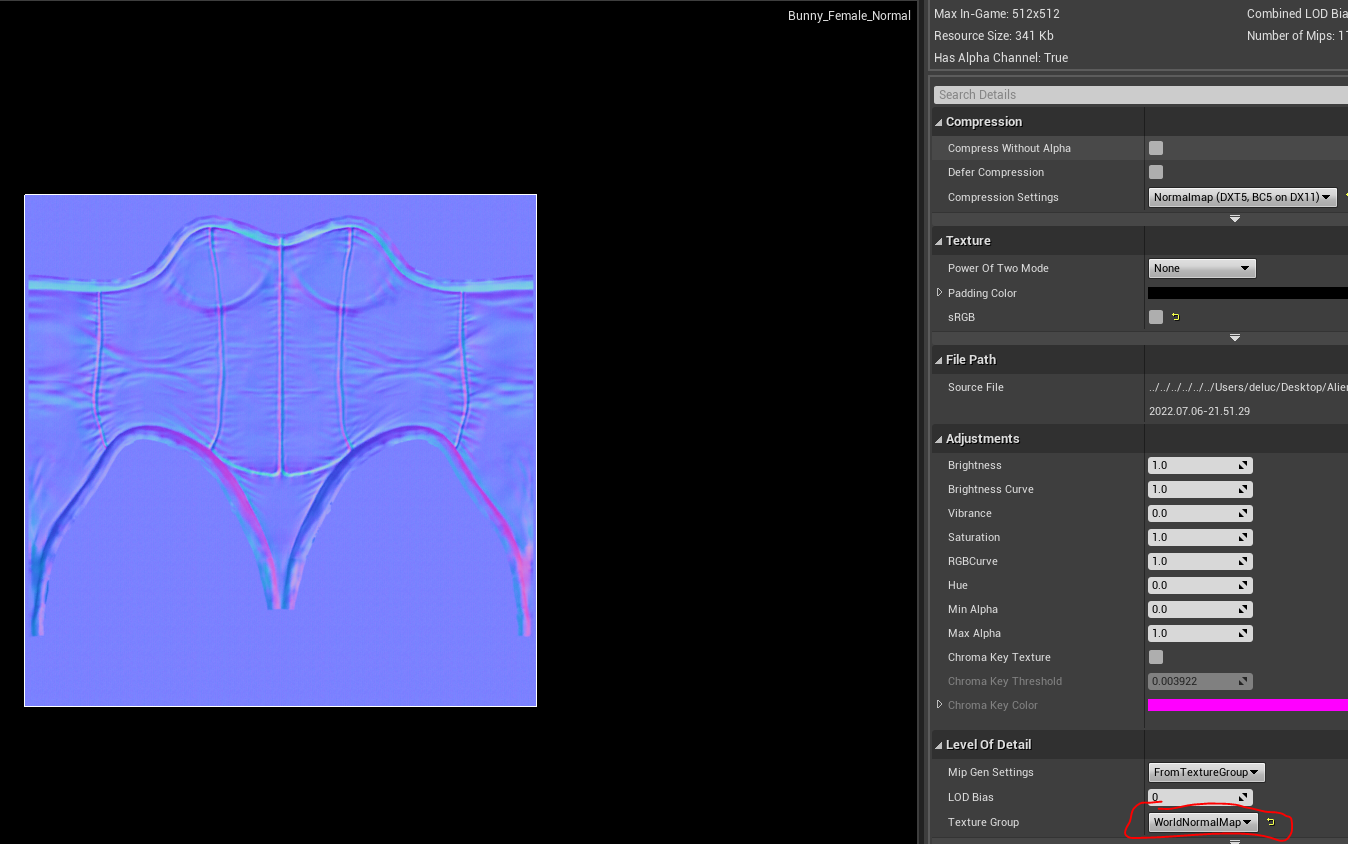Reset Texture Group to its default value
The image size is (1348, 844).
click(x=1269, y=821)
